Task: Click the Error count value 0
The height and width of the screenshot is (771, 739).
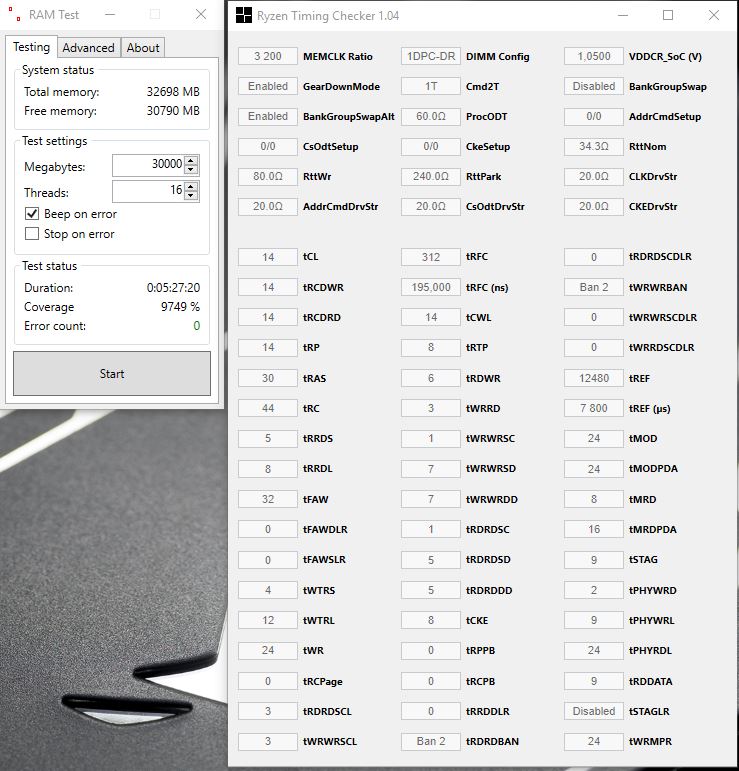Action: (x=197, y=326)
